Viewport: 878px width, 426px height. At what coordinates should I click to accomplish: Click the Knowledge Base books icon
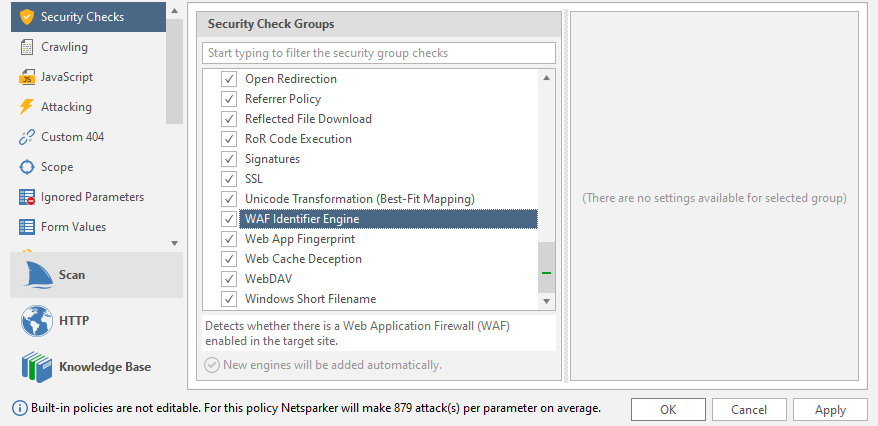37,367
